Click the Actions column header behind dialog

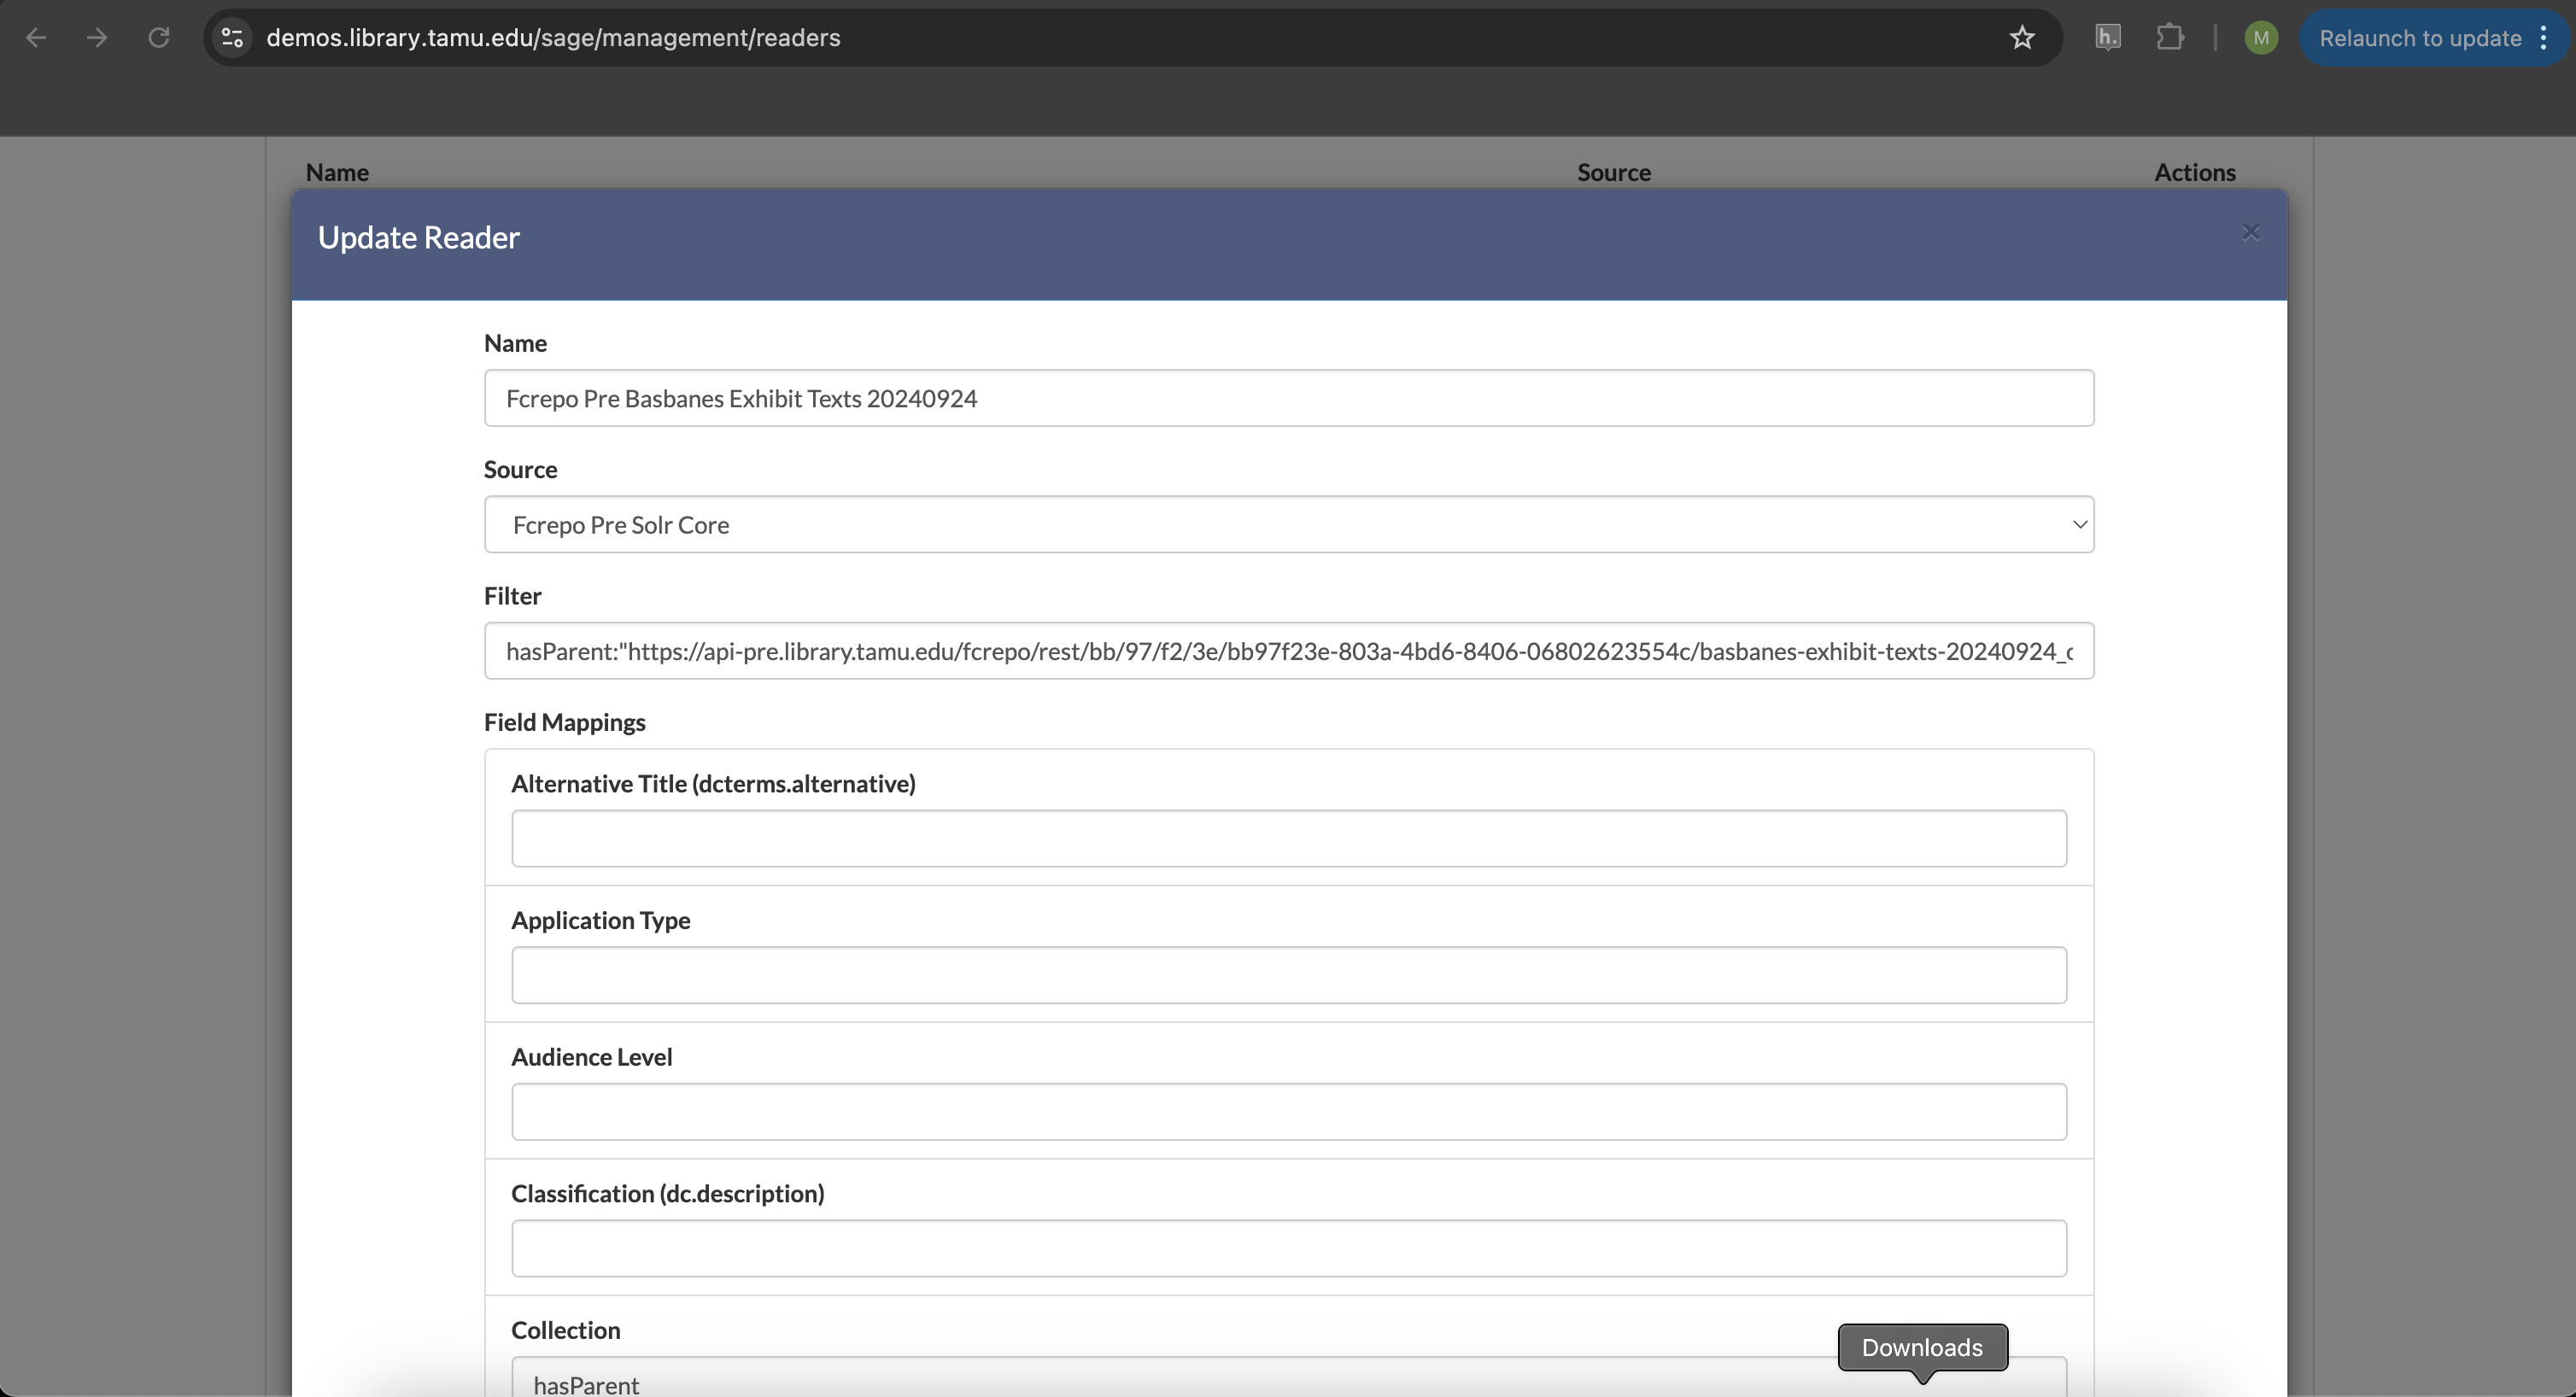pyautogui.click(x=2195, y=172)
